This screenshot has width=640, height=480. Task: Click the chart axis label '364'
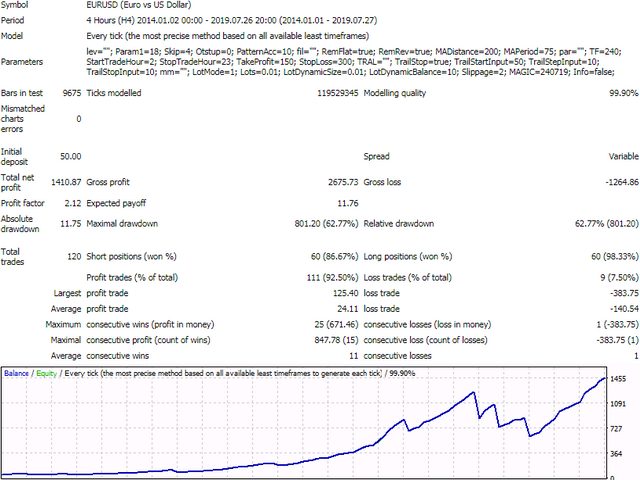coord(616,454)
